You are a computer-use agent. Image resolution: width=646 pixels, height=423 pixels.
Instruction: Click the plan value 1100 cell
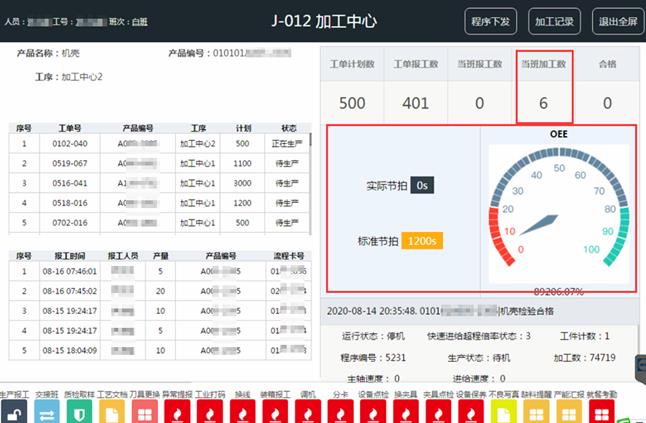click(x=242, y=164)
